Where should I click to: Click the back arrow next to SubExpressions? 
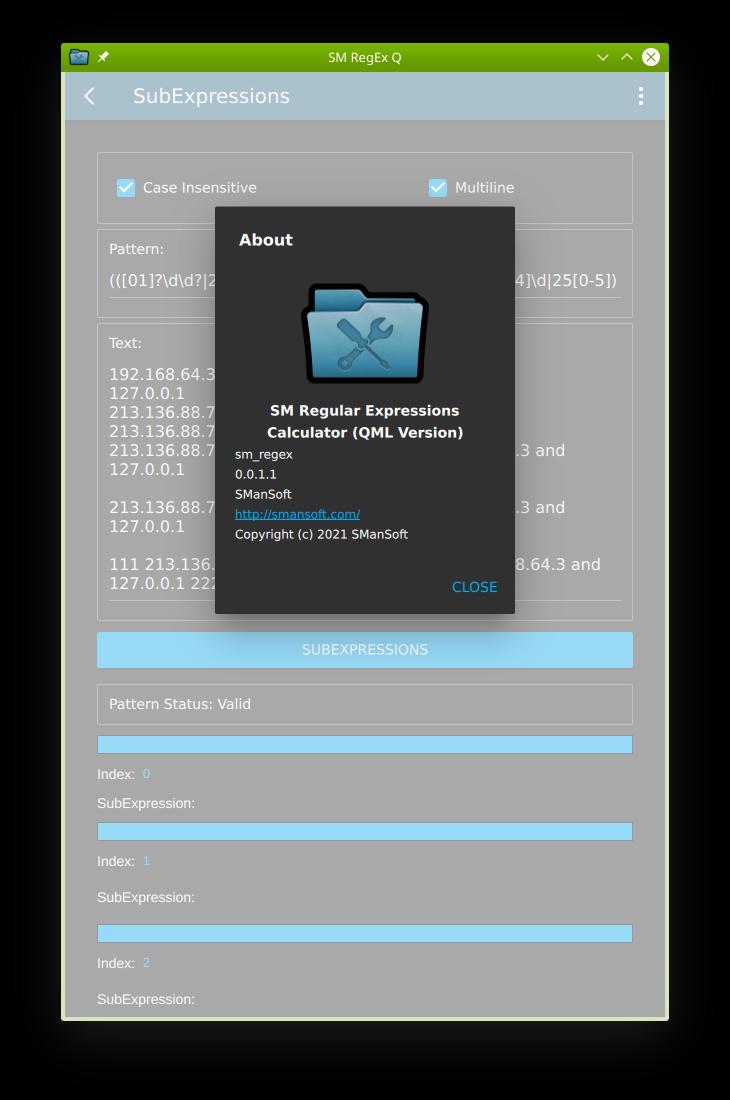tap(89, 96)
